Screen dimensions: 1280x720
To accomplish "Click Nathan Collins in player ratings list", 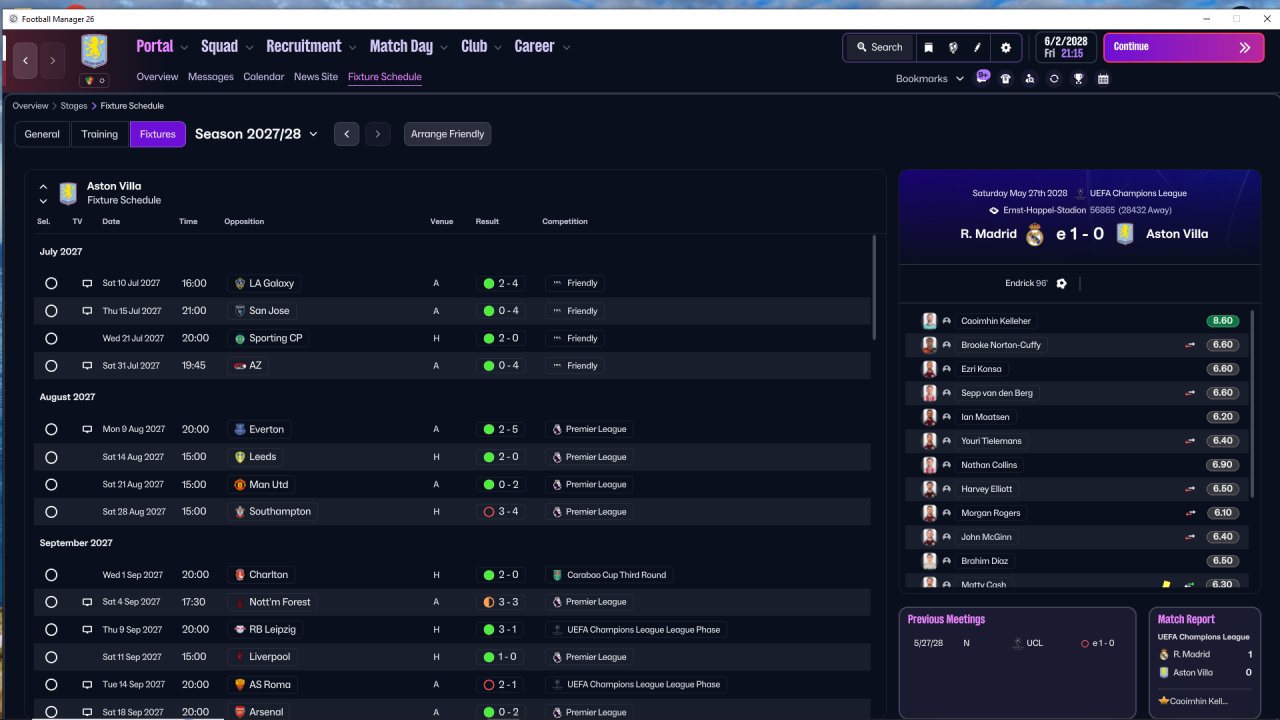I will 989,465.
